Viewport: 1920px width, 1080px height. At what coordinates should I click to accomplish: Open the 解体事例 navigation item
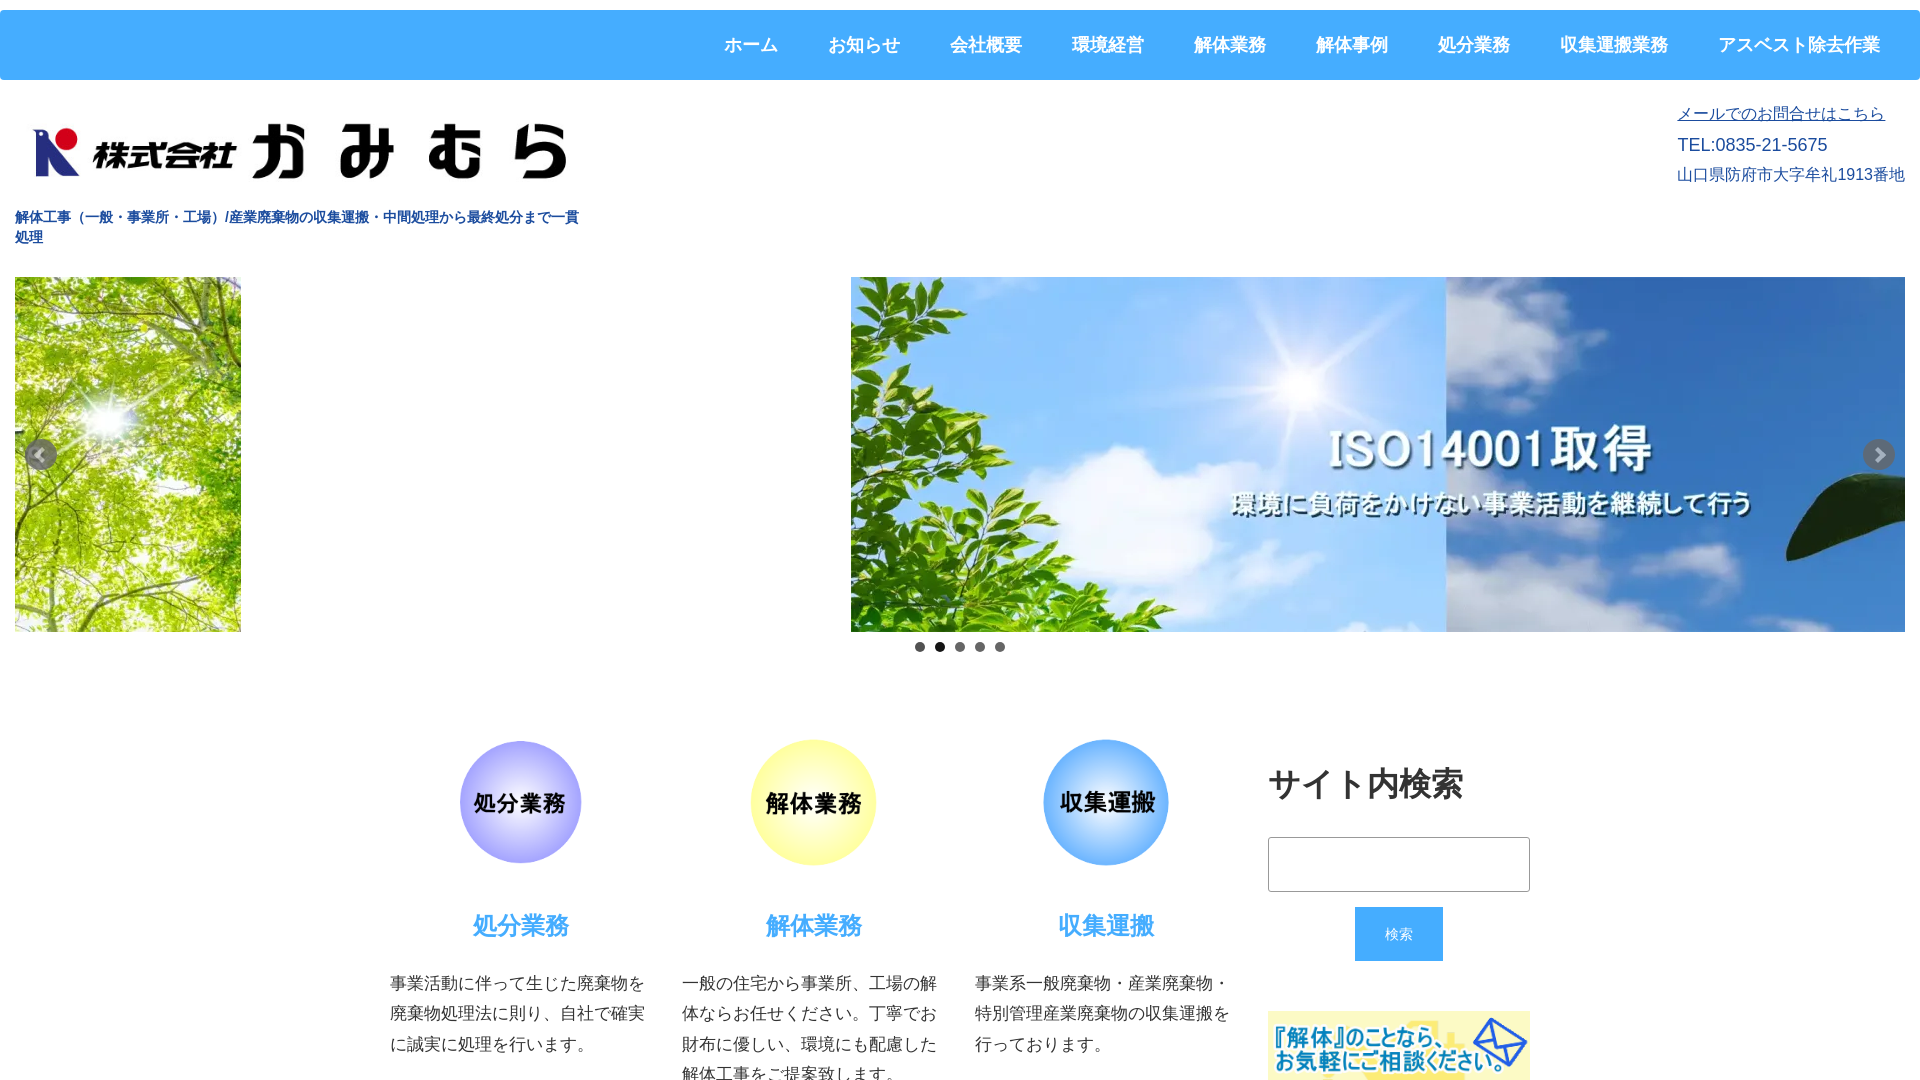tap(1352, 44)
